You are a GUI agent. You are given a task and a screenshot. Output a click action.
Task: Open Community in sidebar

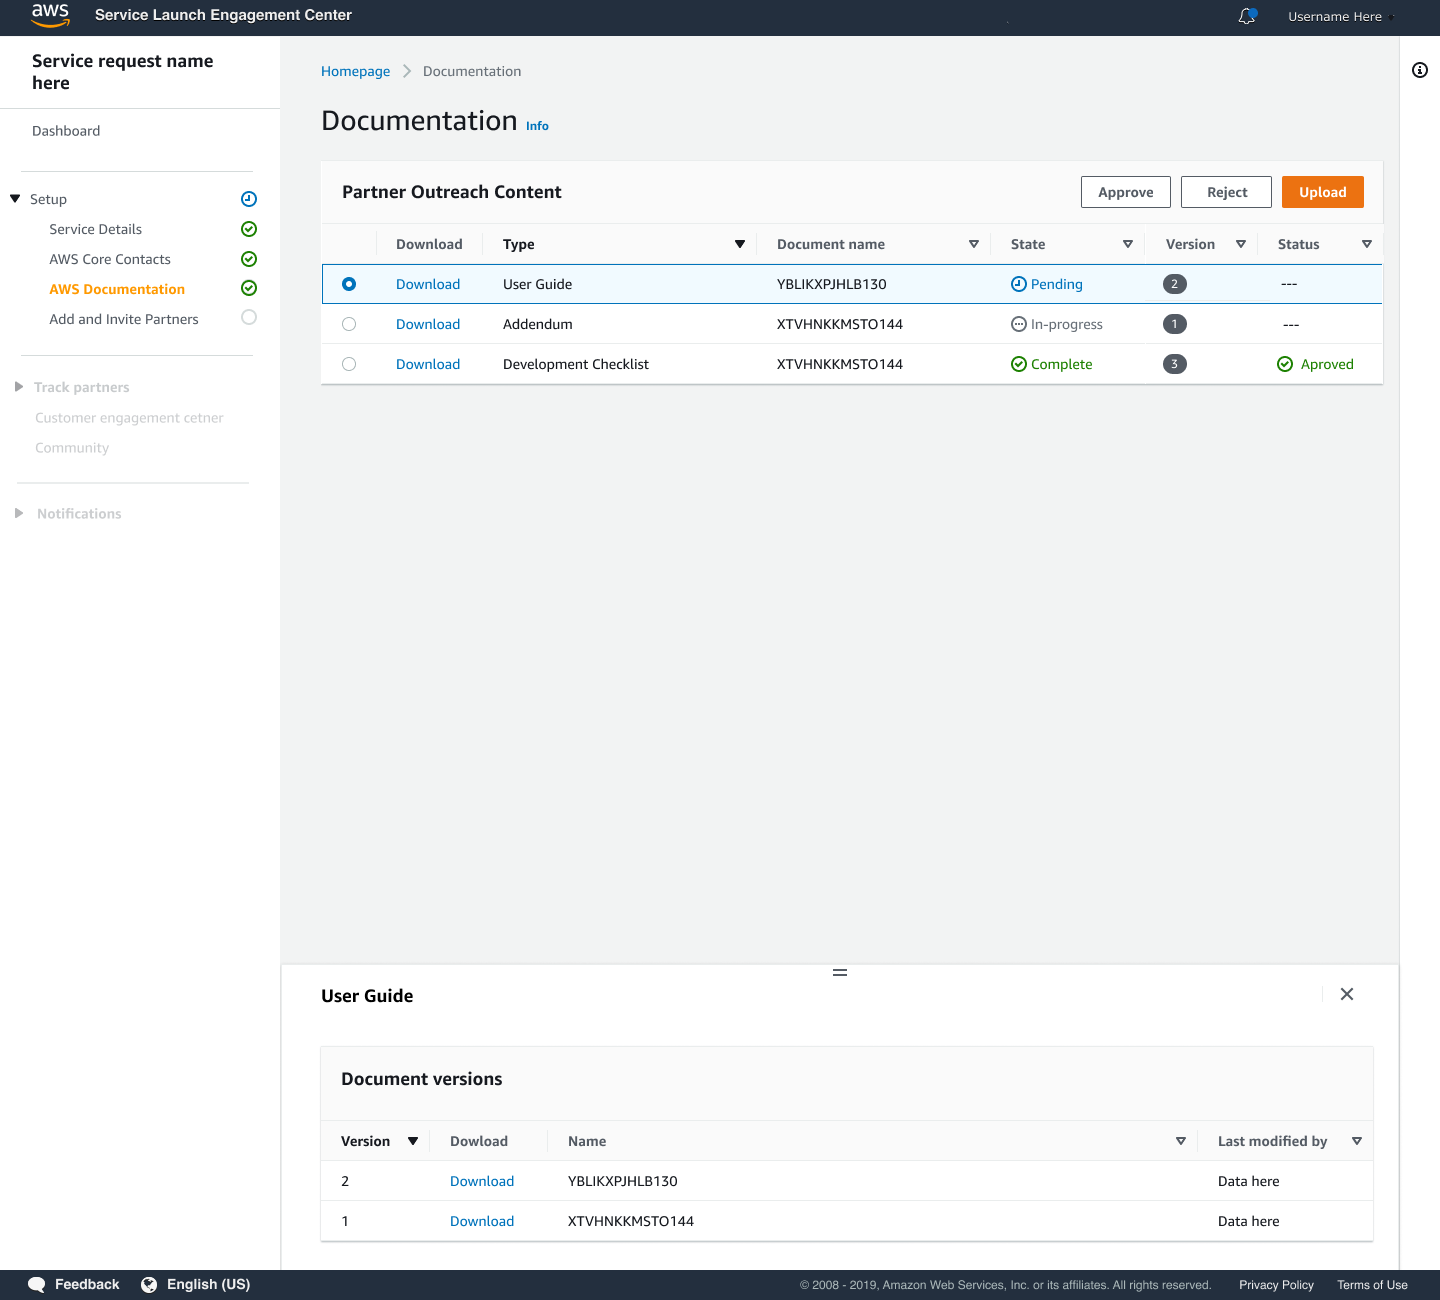(72, 448)
